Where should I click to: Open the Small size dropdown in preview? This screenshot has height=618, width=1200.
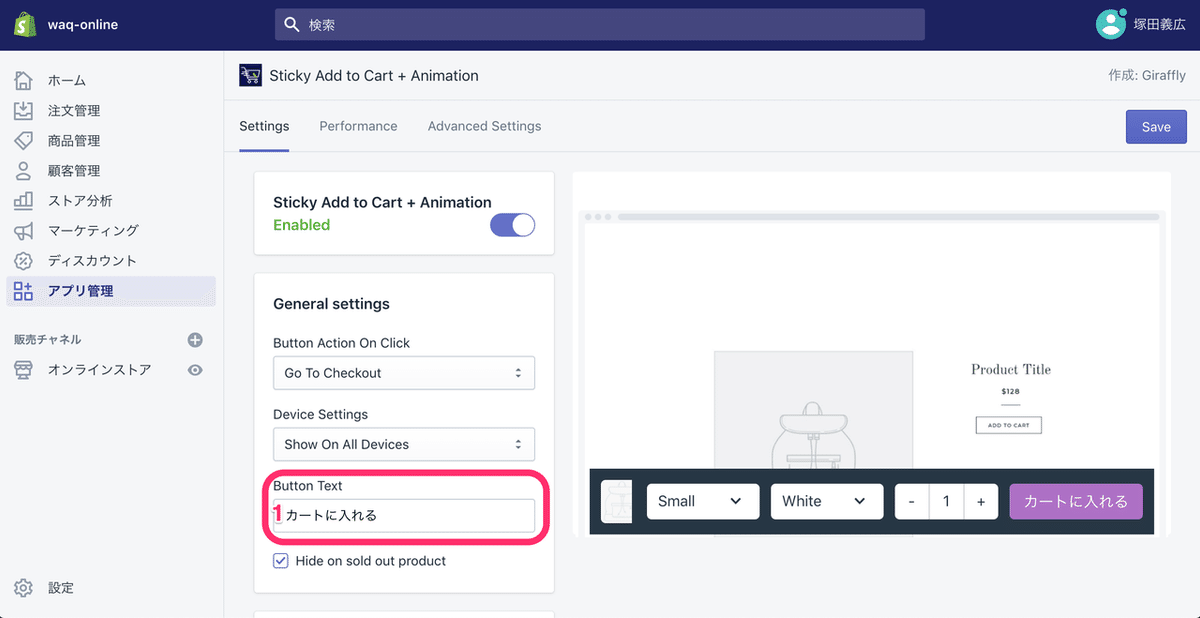701,501
